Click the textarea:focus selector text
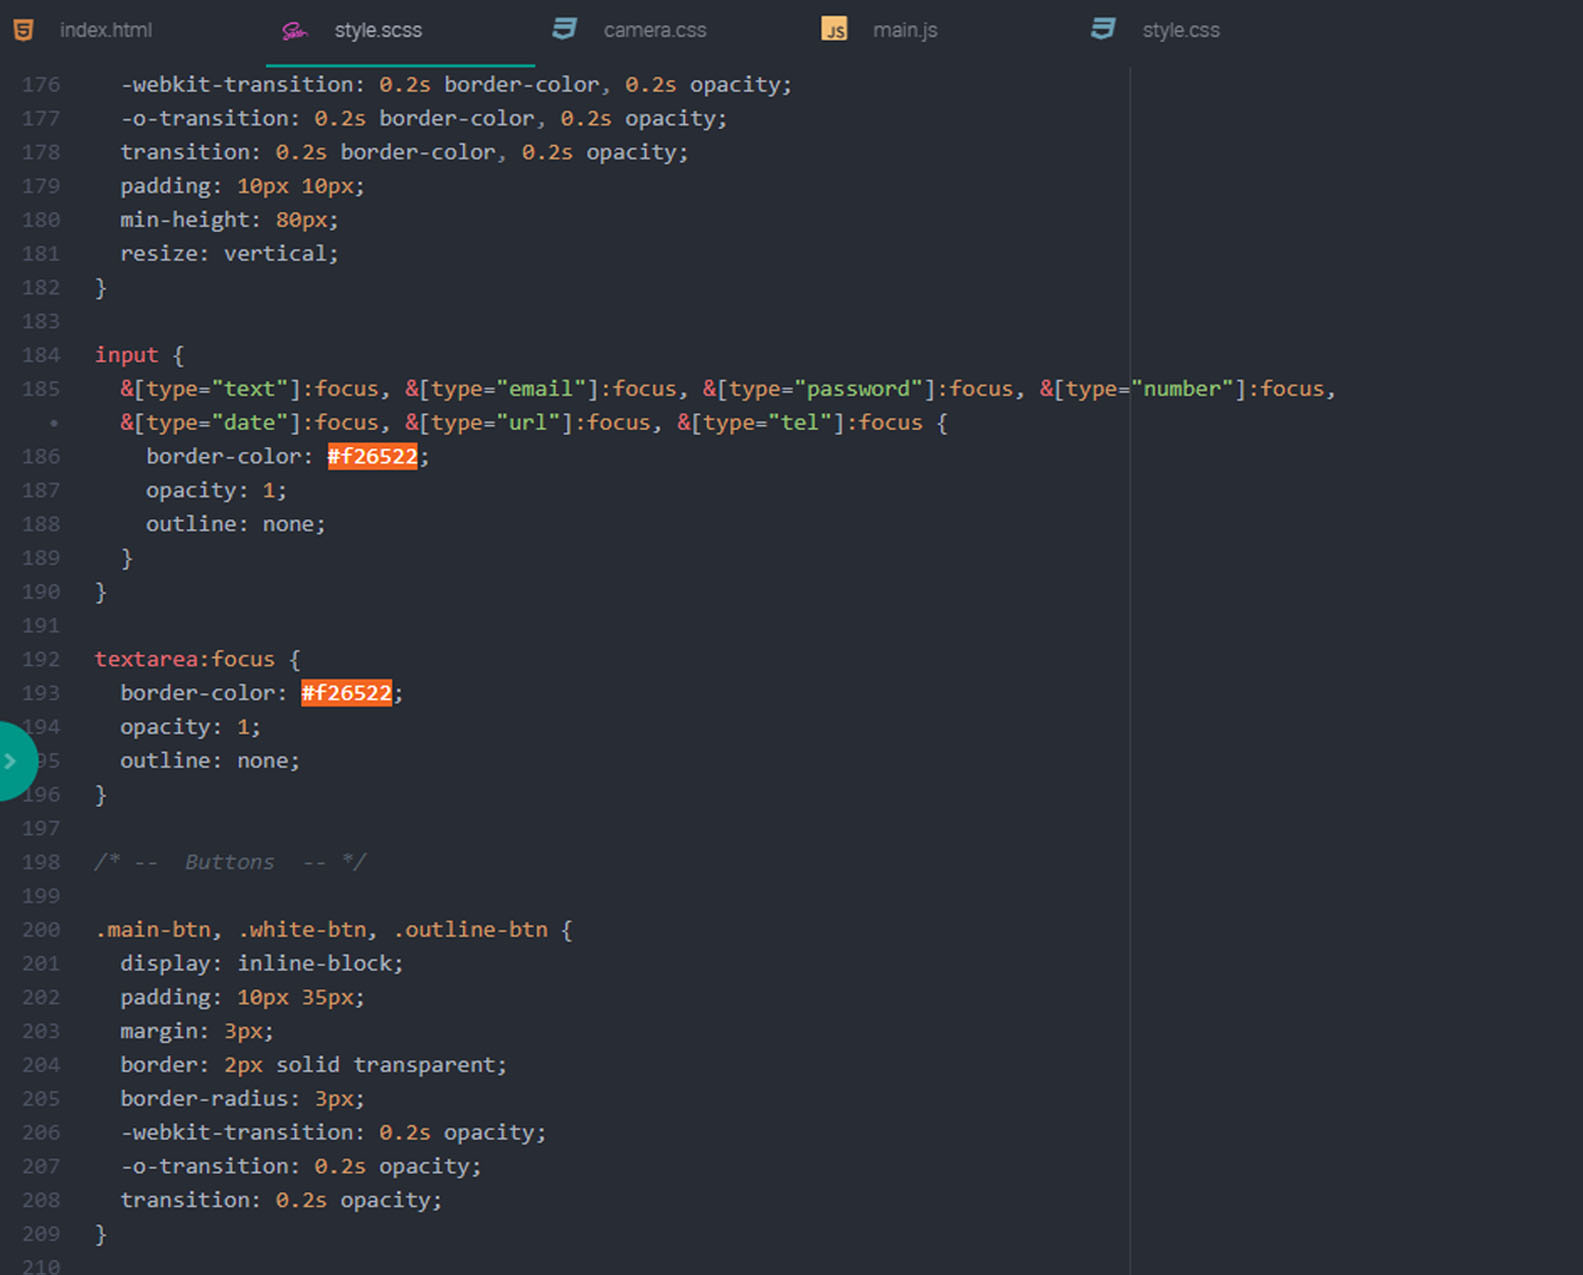Image resolution: width=1583 pixels, height=1275 pixels. point(184,659)
